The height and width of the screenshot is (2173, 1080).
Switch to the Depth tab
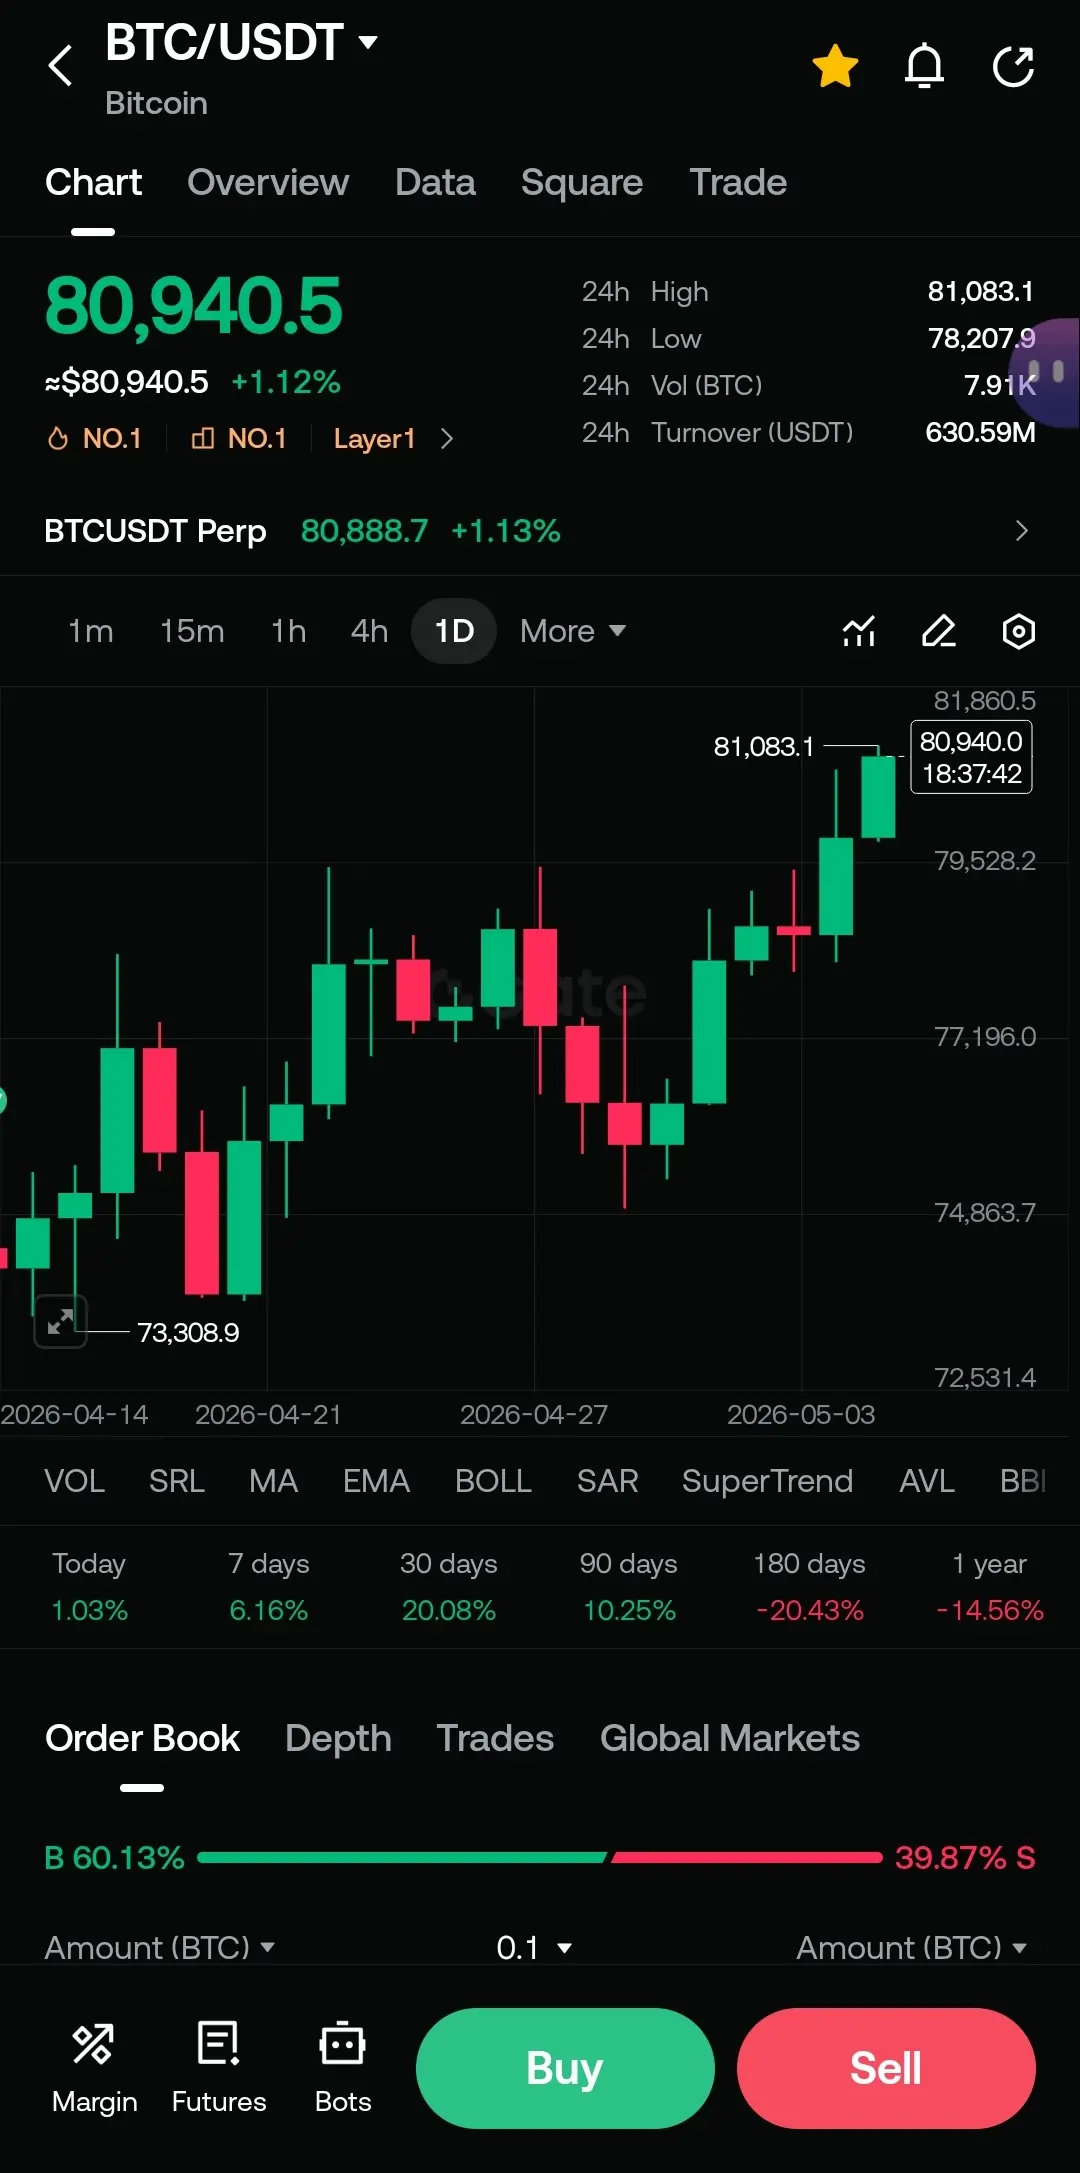pos(338,1739)
